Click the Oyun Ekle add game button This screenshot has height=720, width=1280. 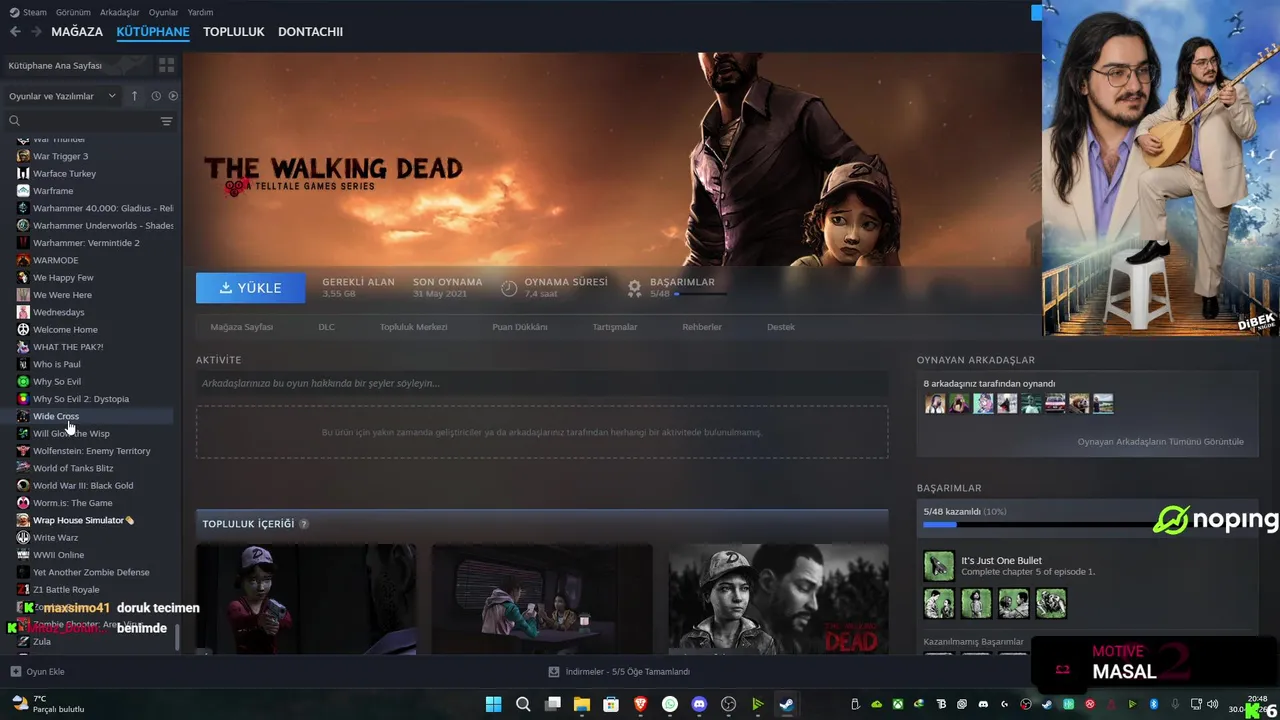(x=38, y=671)
